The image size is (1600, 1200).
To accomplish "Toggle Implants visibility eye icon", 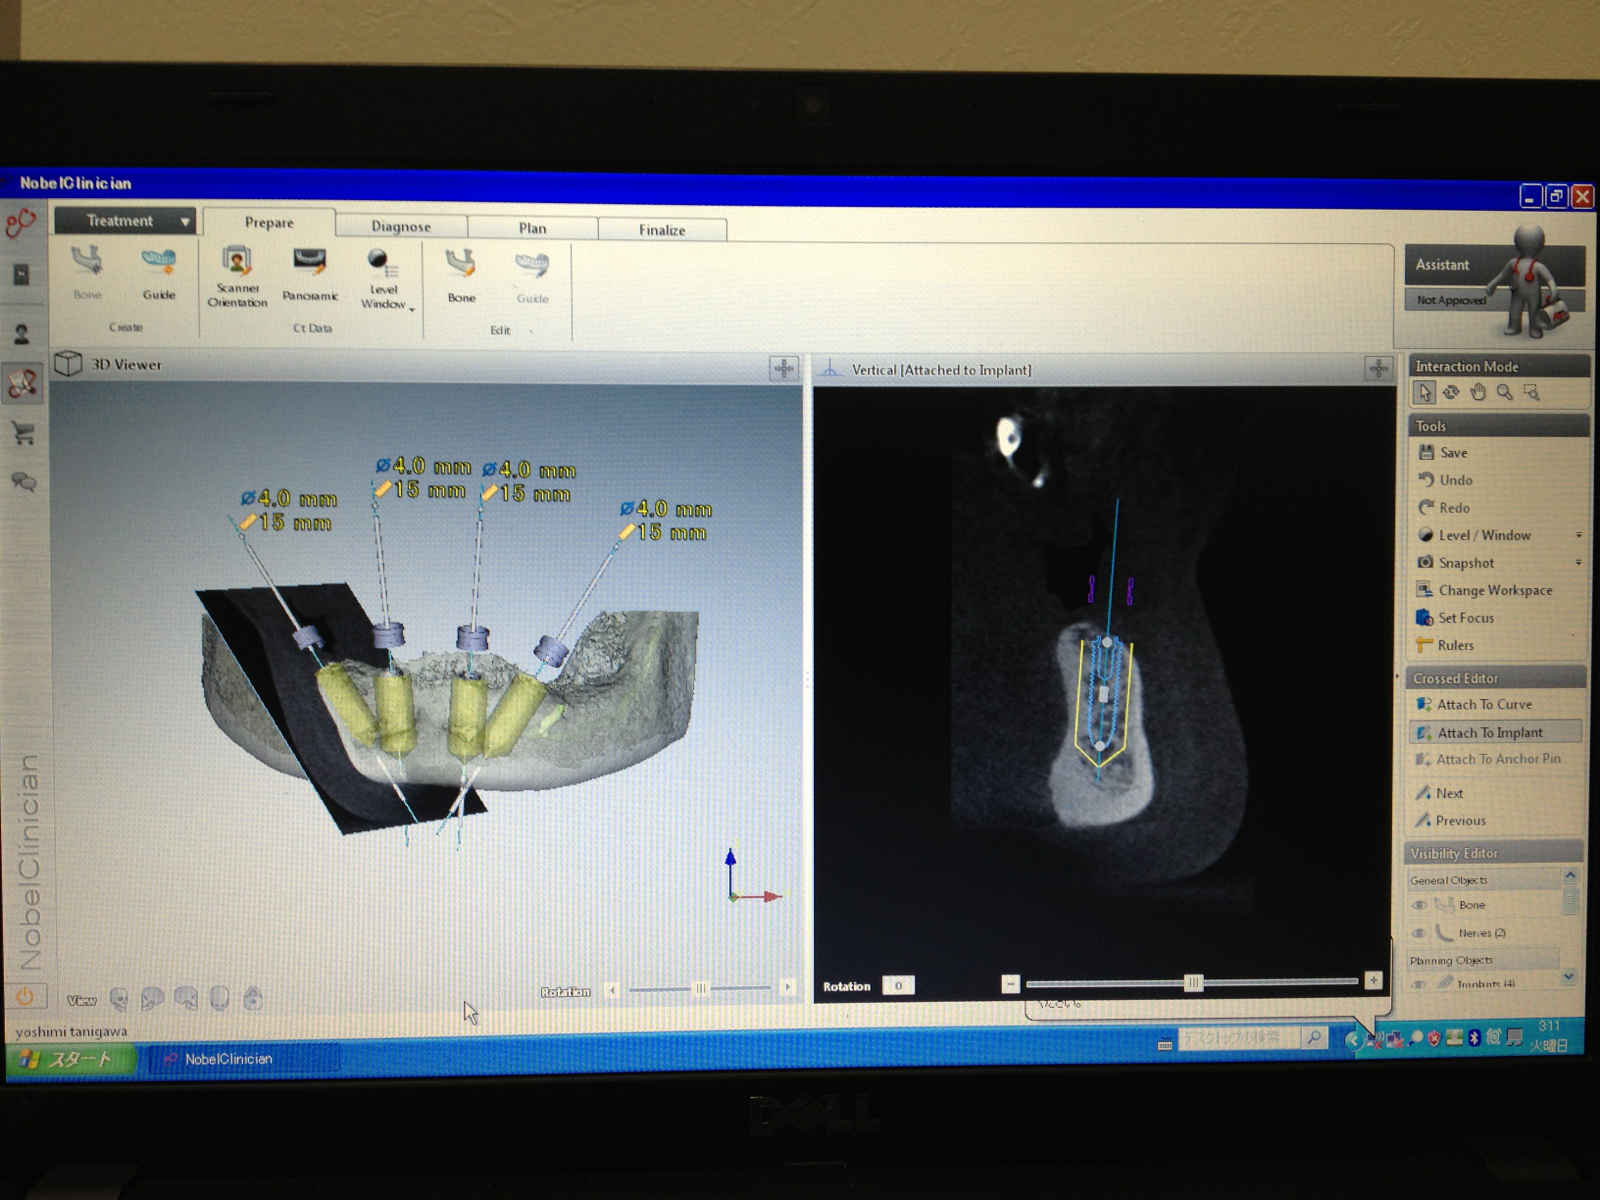I will (1419, 984).
